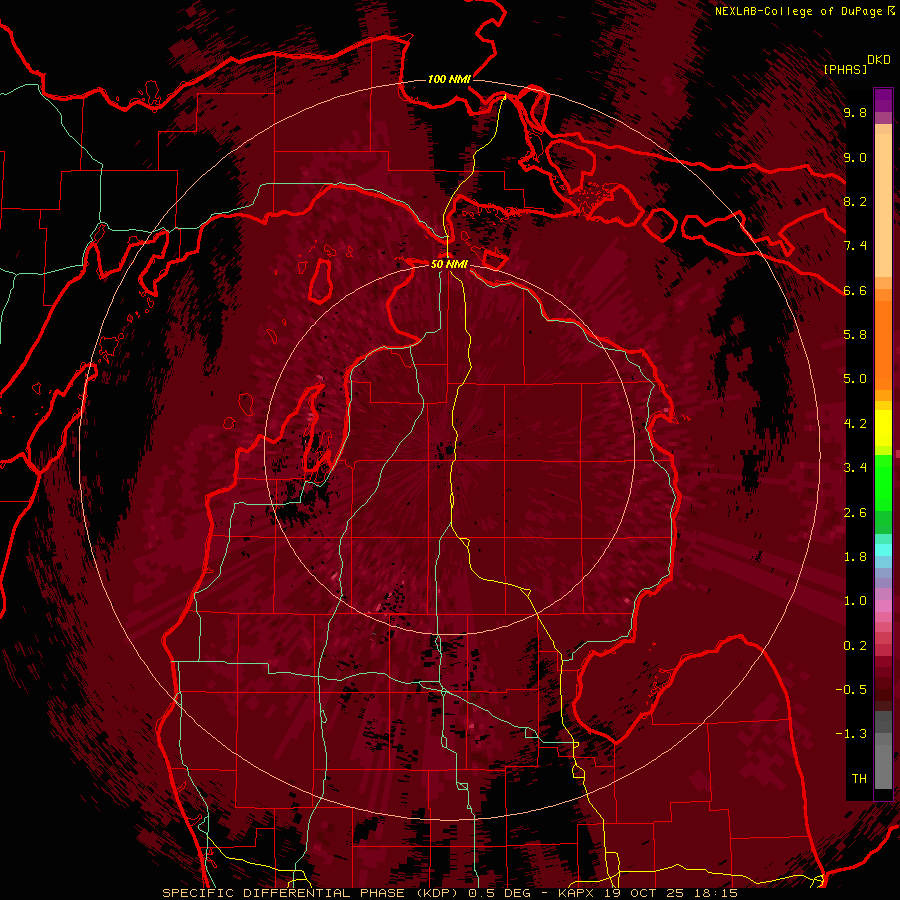Click the "50 NMI" range ring label
The image size is (900, 900).
tap(449, 264)
